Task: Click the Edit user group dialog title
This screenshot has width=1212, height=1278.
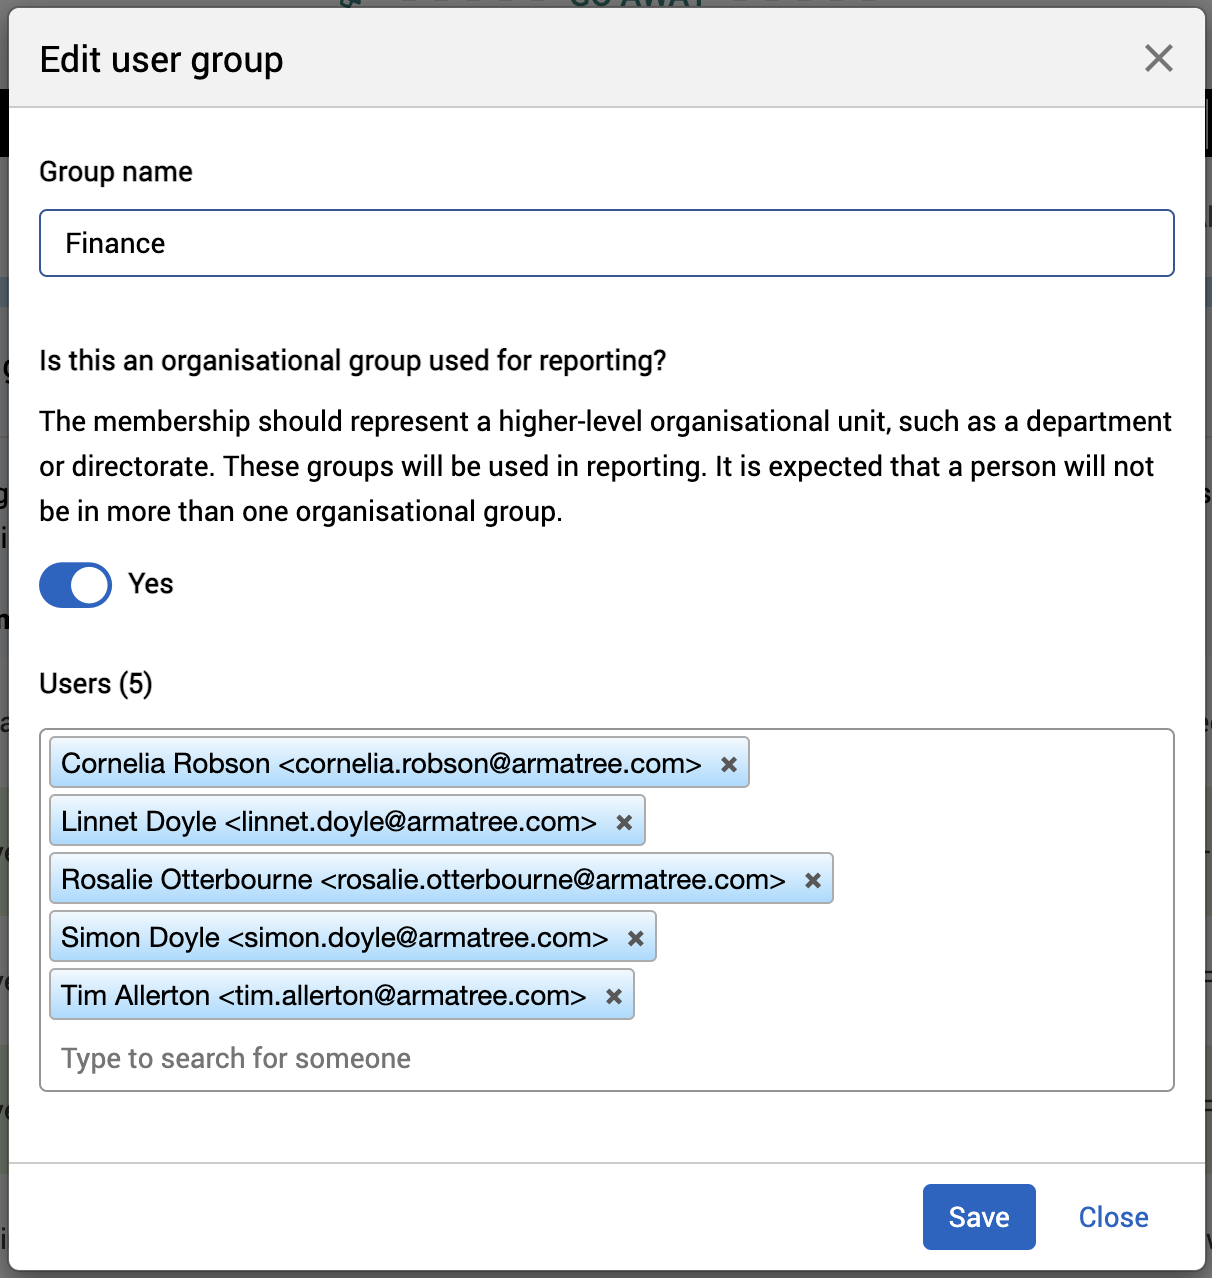Action: pos(162,60)
